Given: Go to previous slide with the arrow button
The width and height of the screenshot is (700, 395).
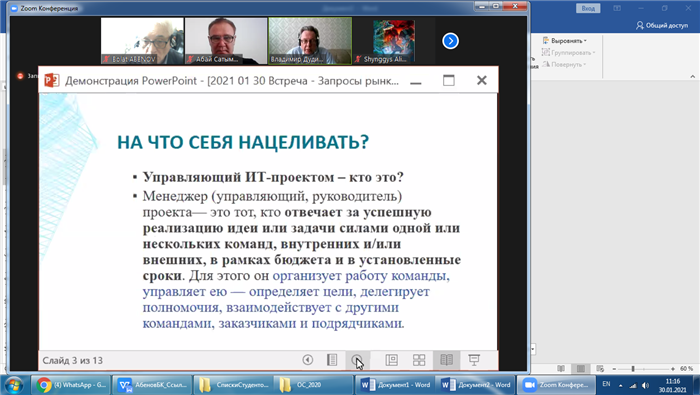Looking at the screenshot, I should tap(308, 360).
